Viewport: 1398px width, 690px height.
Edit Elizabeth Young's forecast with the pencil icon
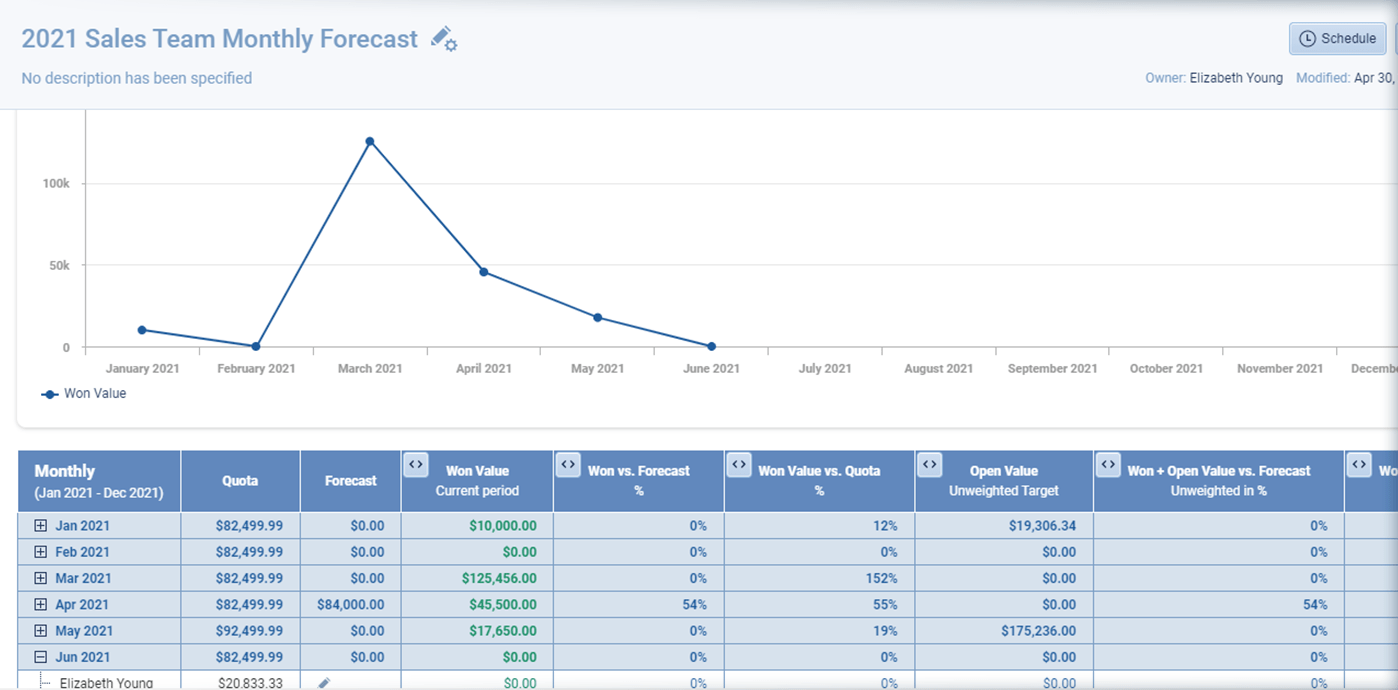point(322,684)
